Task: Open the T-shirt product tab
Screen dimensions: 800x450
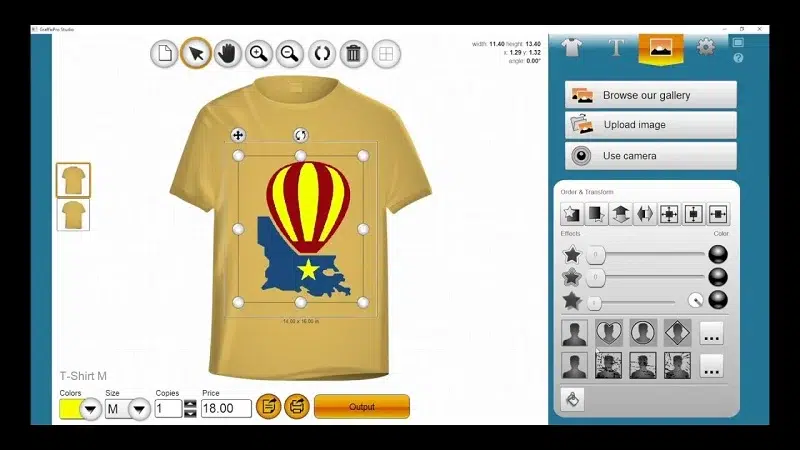Action: point(571,47)
